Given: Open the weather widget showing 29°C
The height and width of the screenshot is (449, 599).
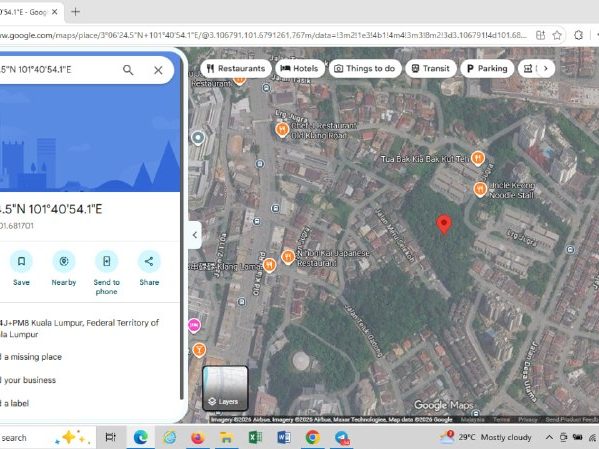Looking at the screenshot, I should (x=485, y=437).
